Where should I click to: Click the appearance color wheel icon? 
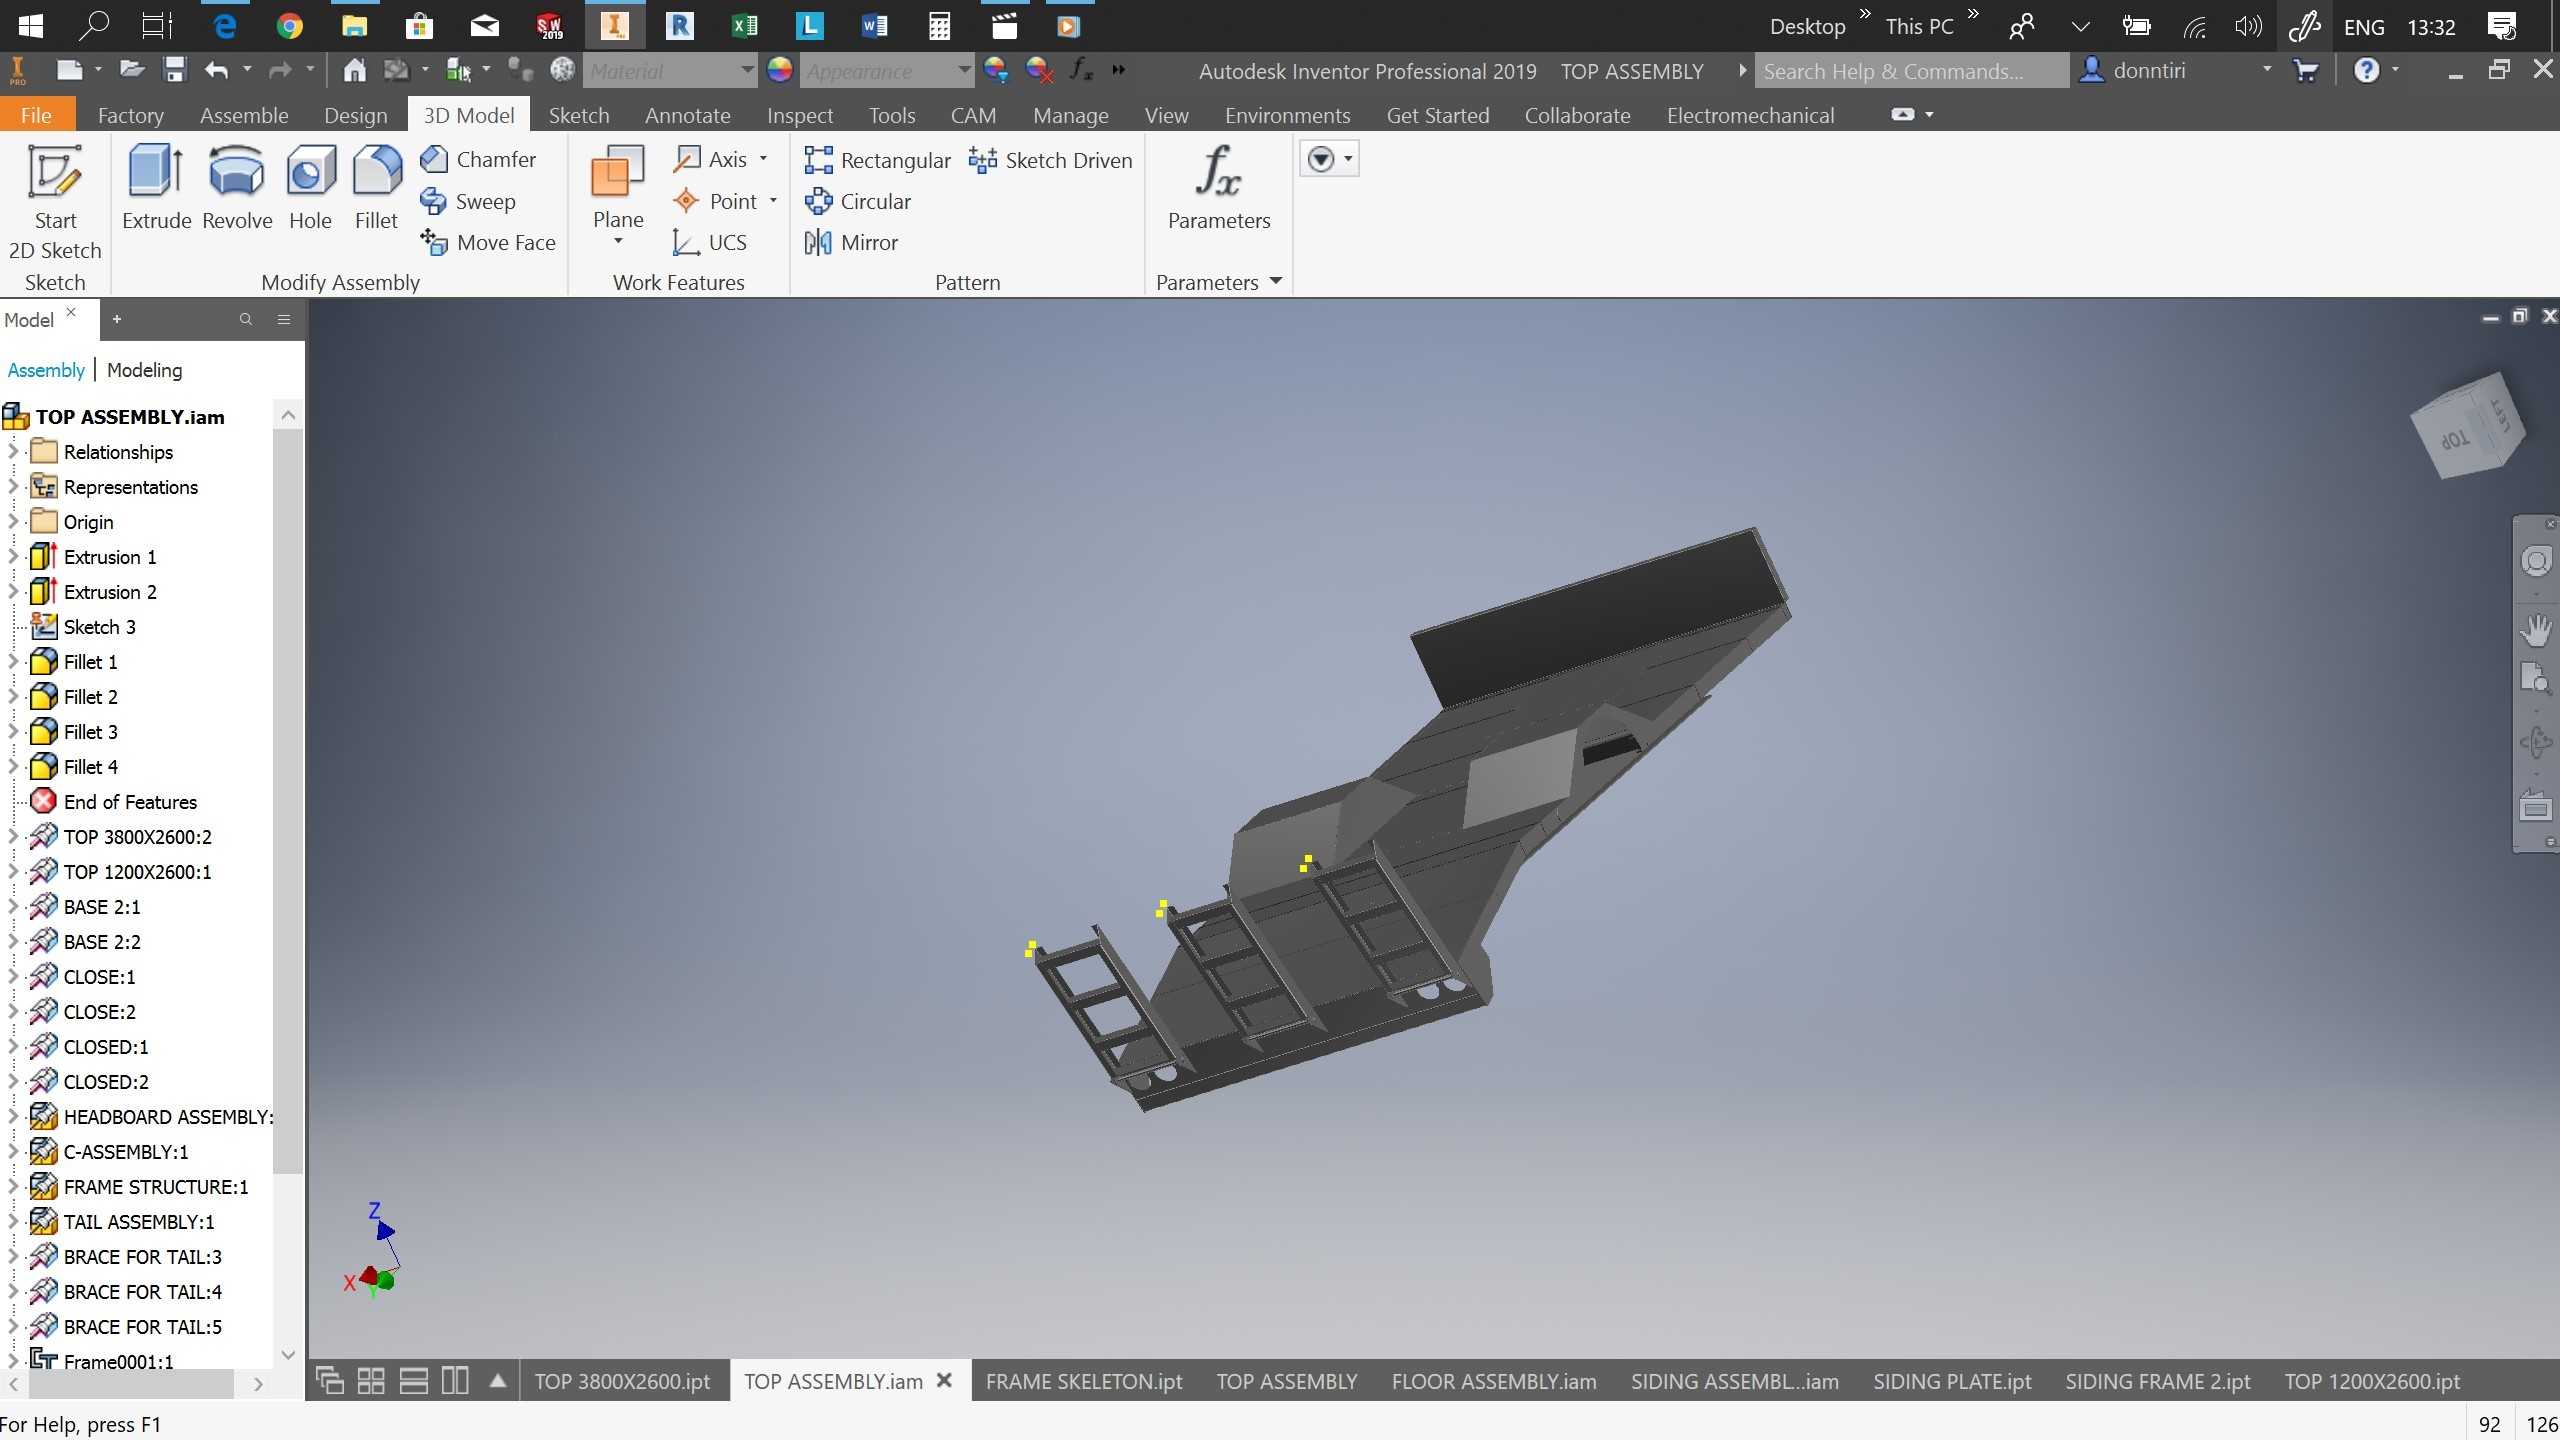coord(780,70)
